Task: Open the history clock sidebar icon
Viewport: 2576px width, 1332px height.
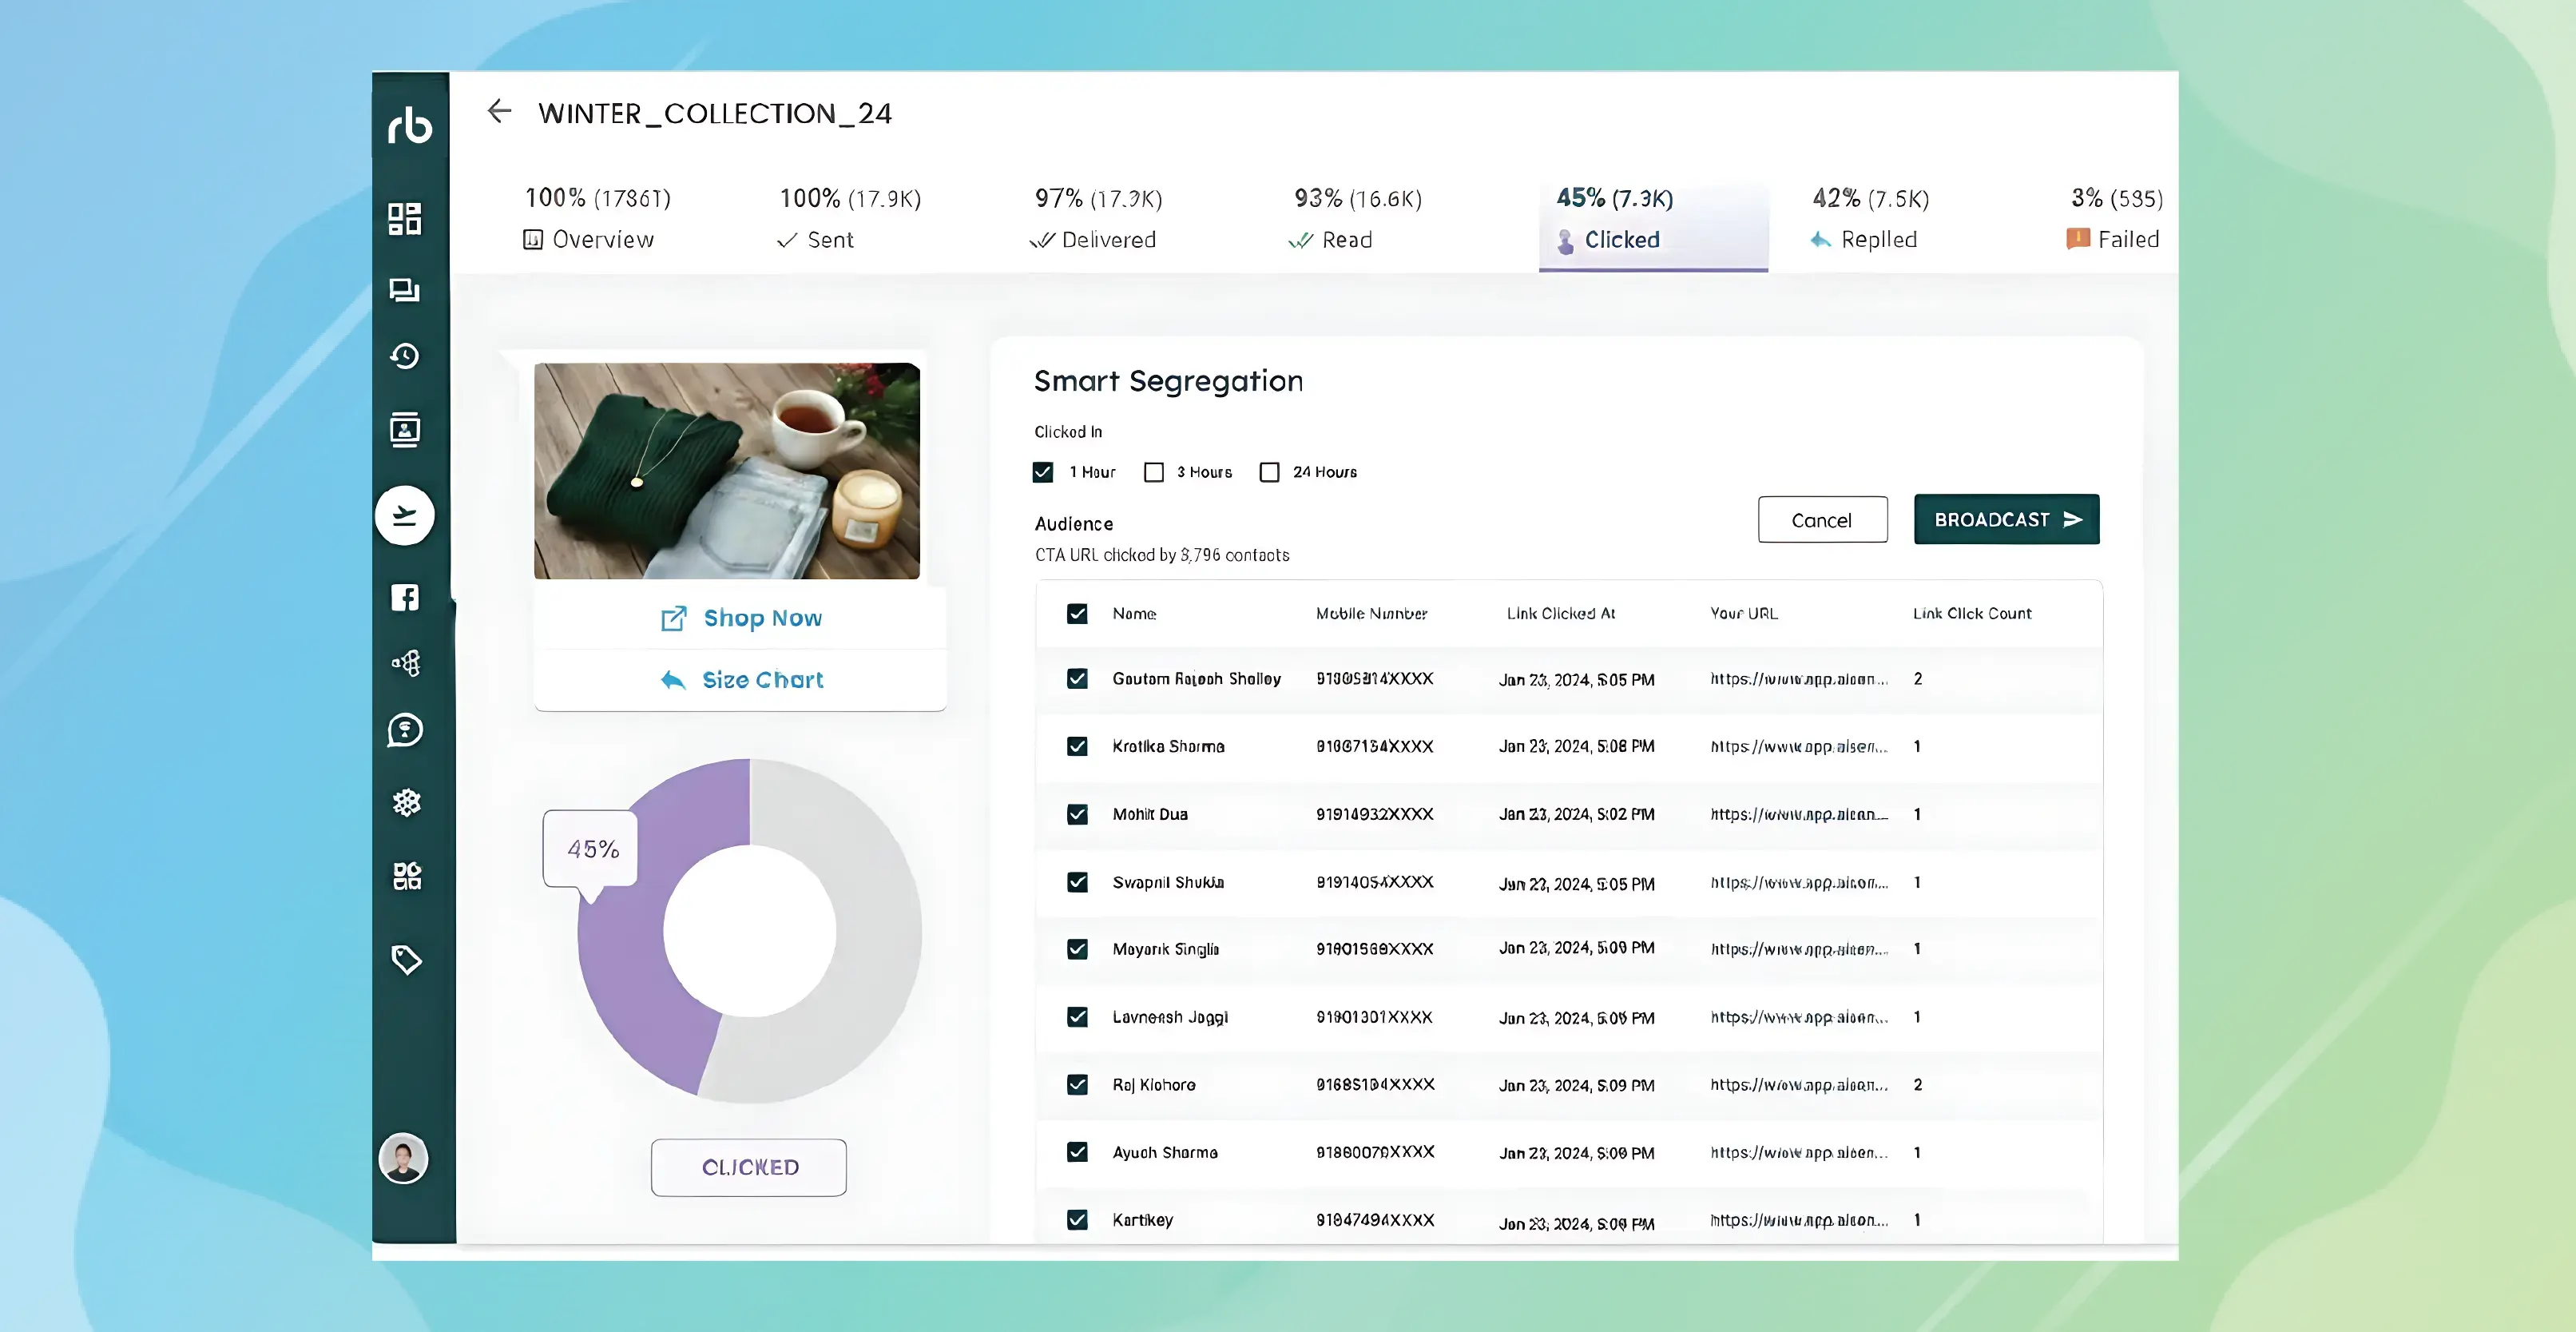Action: click(x=405, y=356)
